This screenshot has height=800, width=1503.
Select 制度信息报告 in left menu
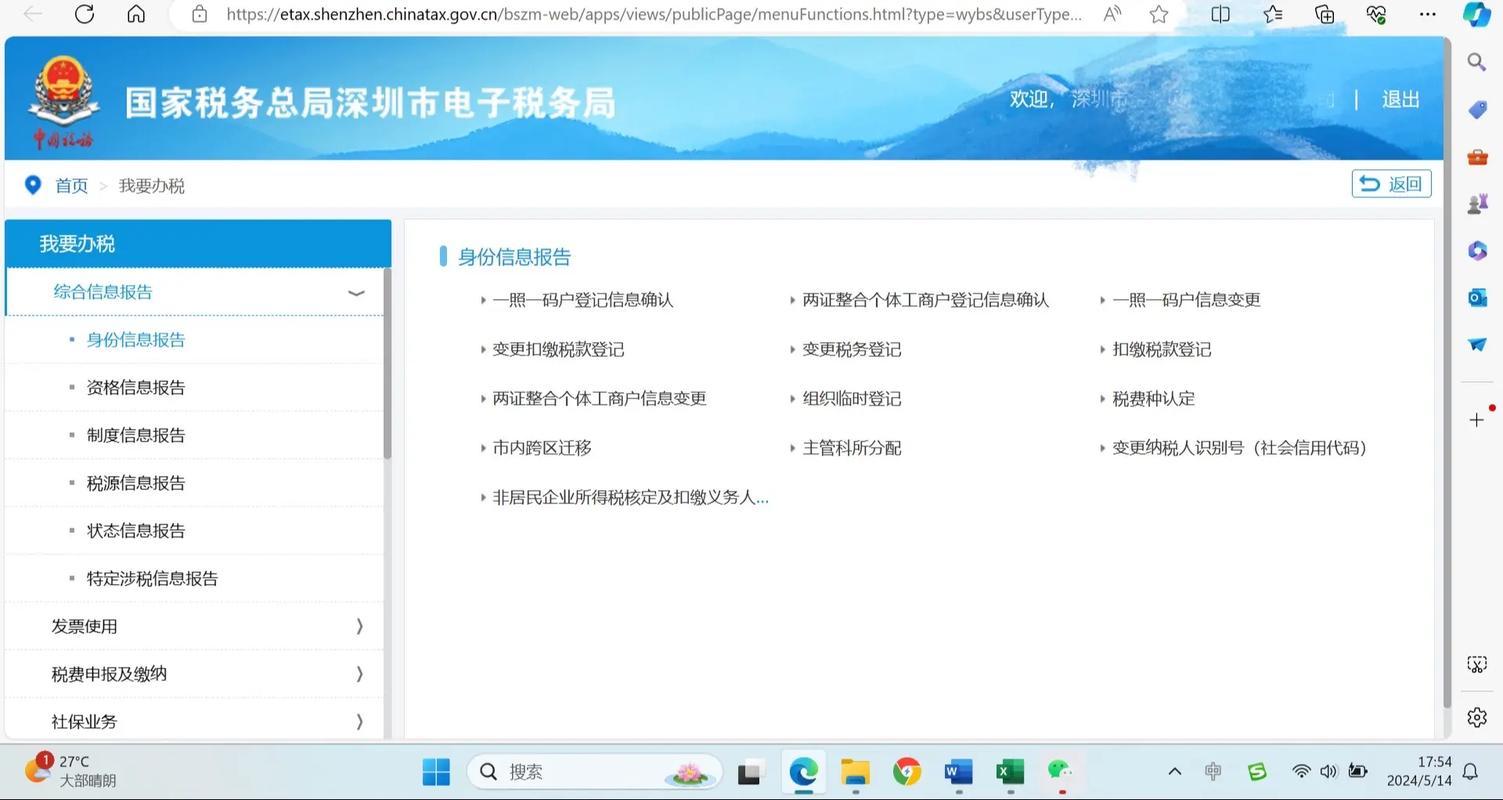[136, 435]
